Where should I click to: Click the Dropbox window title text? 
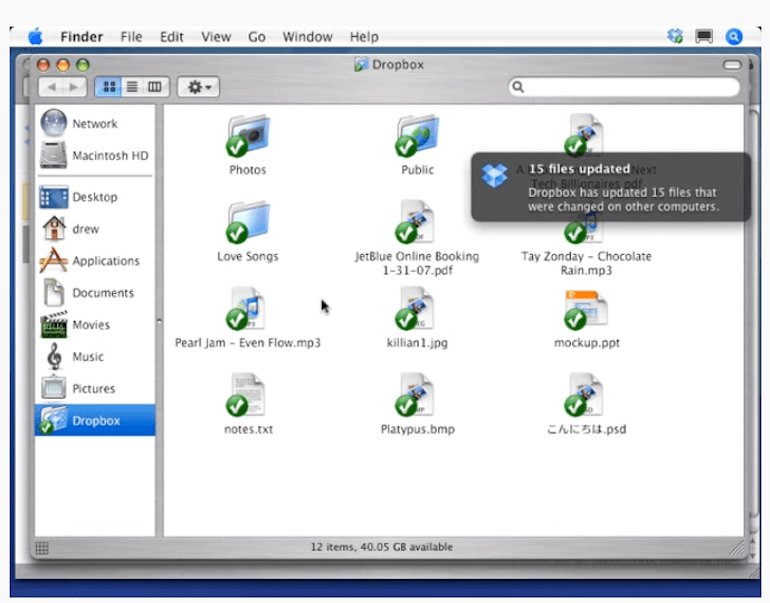(397, 65)
